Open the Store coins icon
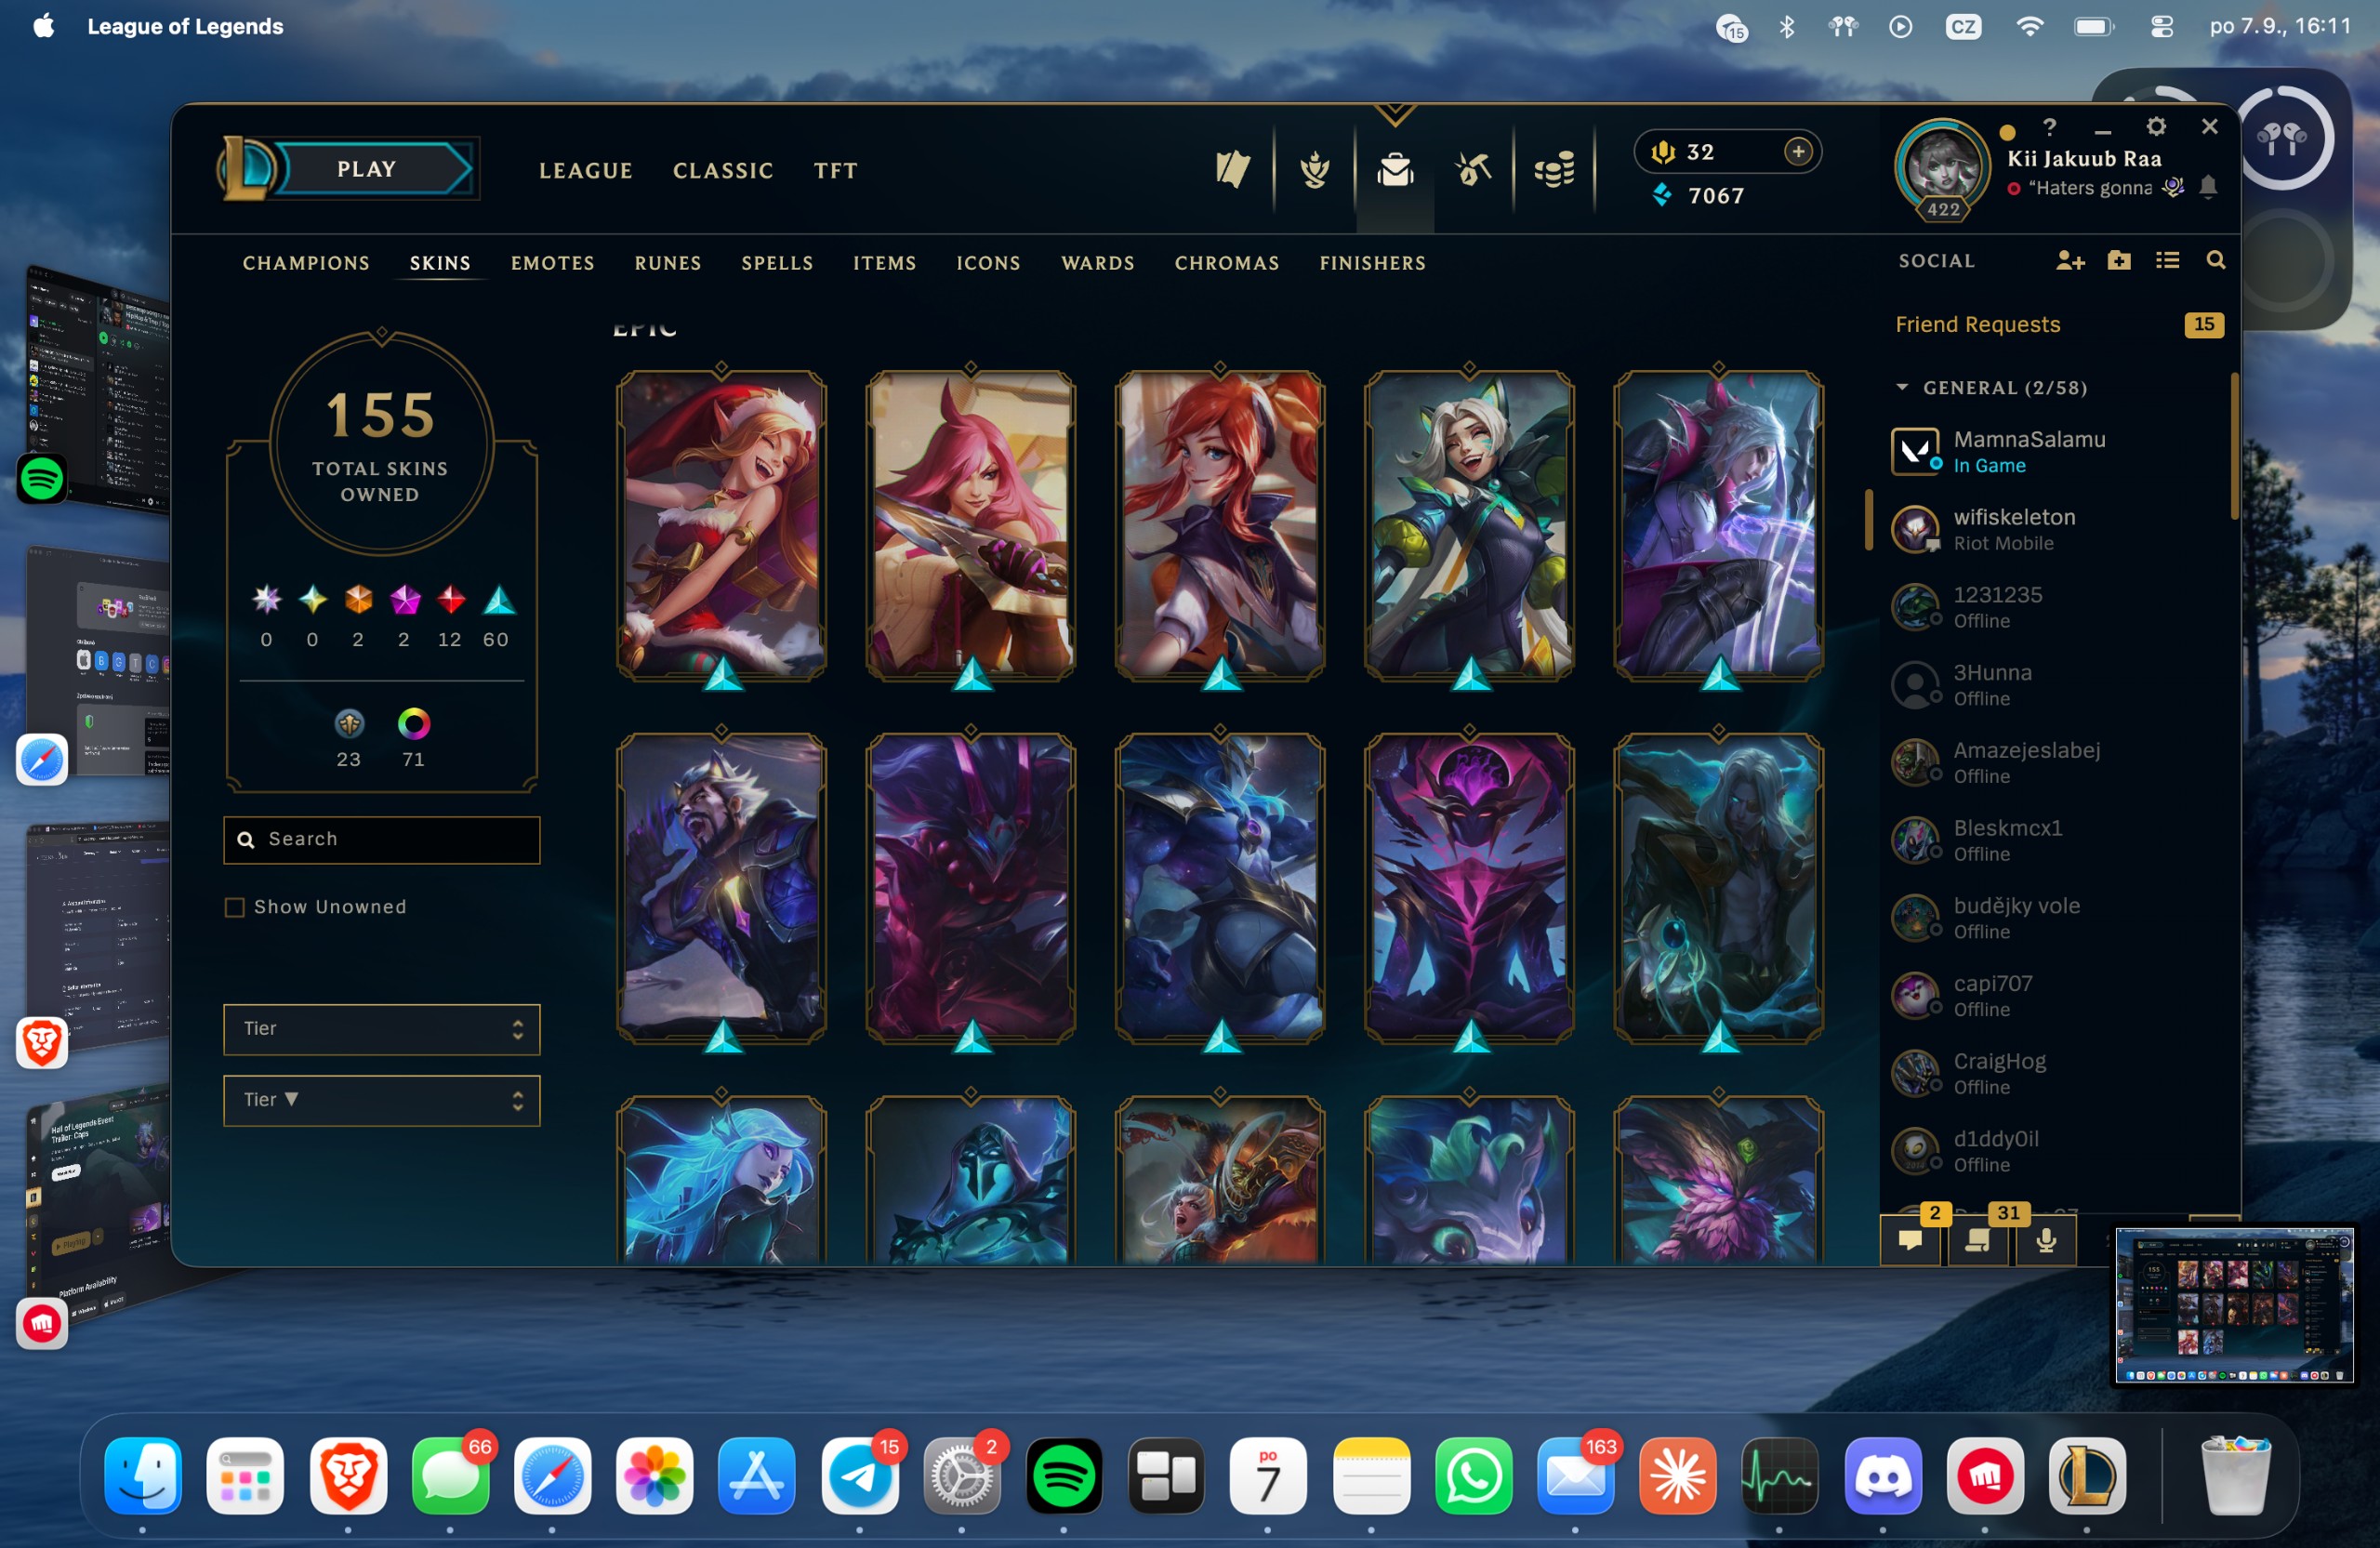This screenshot has width=2380, height=1548. pos(1555,169)
